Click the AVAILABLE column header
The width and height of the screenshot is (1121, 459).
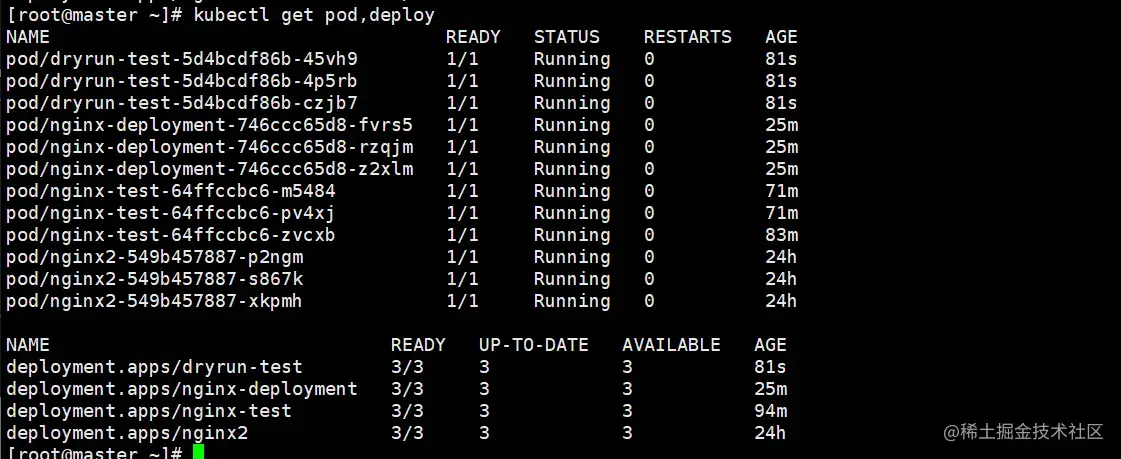click(x=671, y=345)
